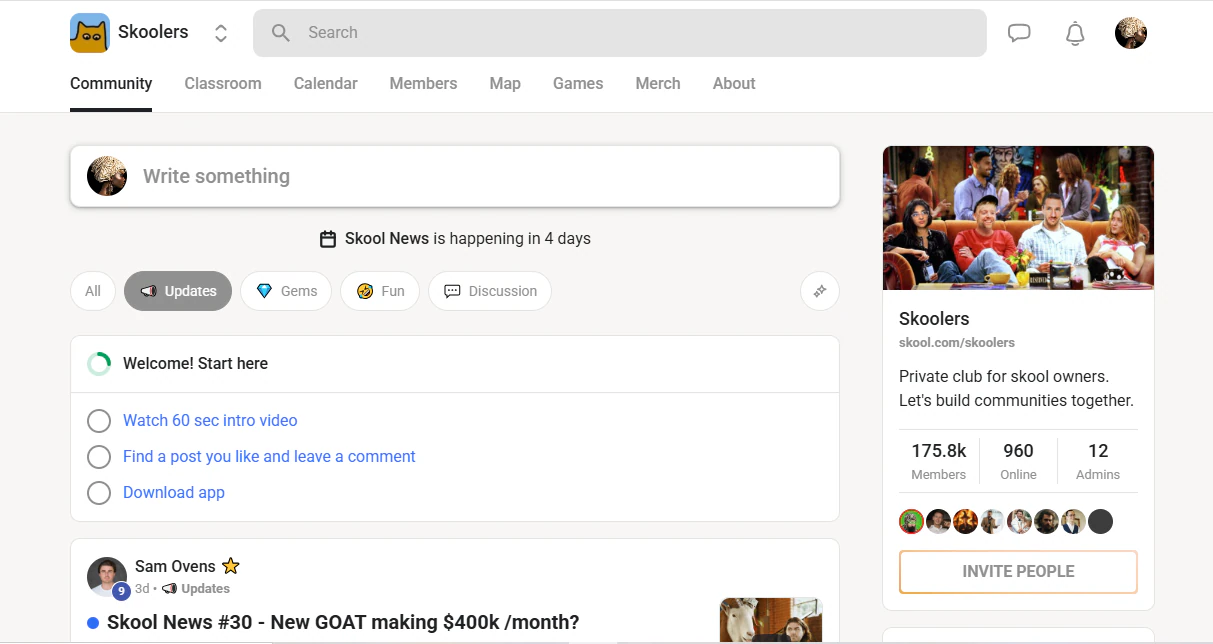This screenshot has width=1213, height=644.
Task: Select the Fun category filter
Action: click(380, 291)
